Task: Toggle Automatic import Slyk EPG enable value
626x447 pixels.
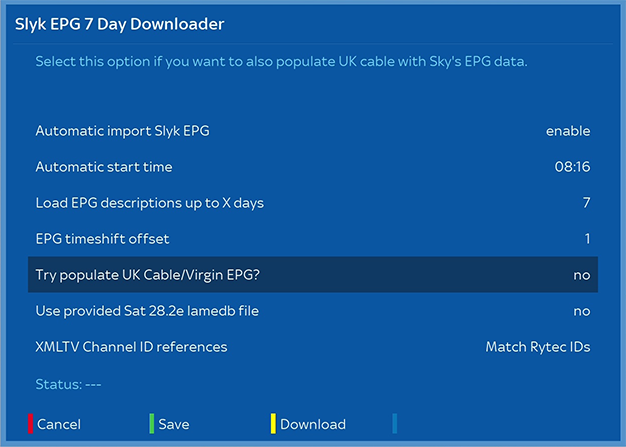Action: (x=568, y=131)
